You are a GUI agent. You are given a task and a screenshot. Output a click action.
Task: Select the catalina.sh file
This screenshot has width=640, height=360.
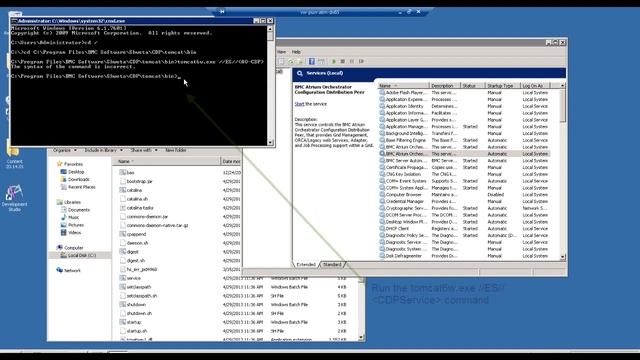click(x=134, y=199)
